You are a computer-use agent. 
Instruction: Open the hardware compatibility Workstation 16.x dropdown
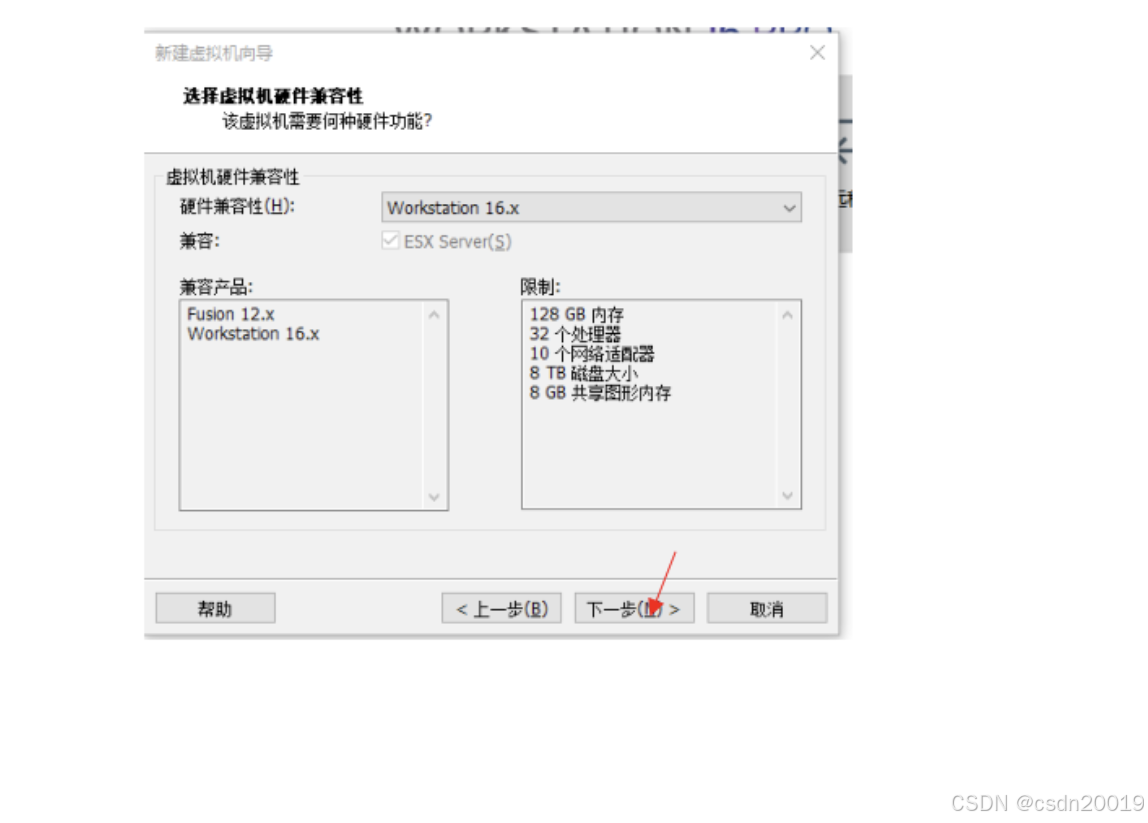(x=591, y=207)
